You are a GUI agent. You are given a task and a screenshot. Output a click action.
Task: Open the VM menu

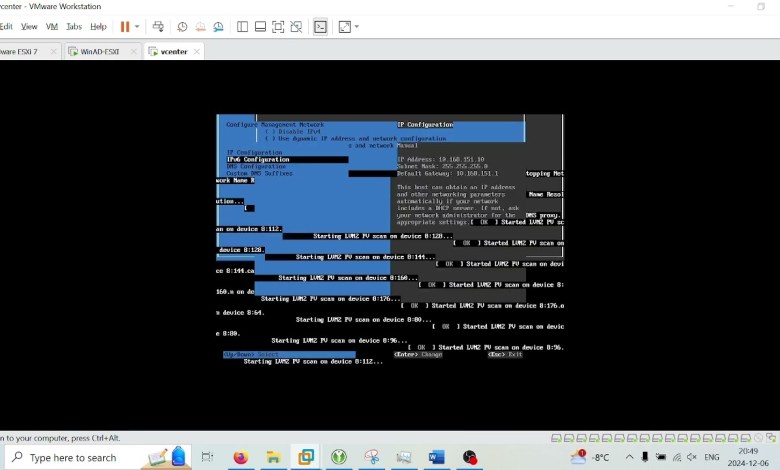[x=52, y=27]
